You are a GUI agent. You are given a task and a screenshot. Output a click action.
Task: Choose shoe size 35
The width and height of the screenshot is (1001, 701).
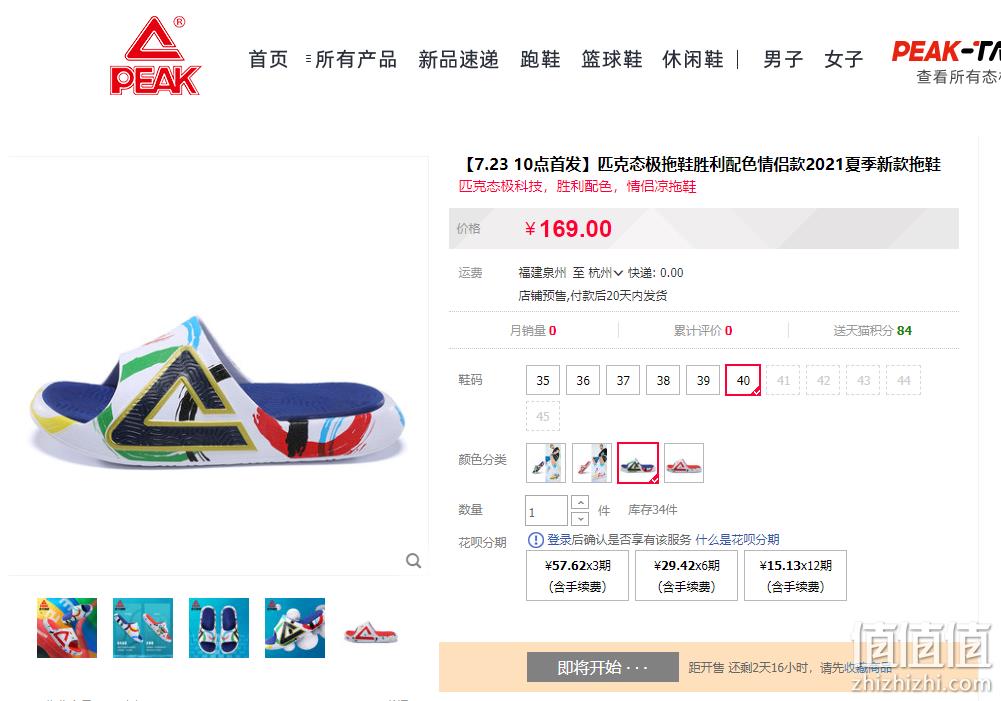(x=543, y=381)
